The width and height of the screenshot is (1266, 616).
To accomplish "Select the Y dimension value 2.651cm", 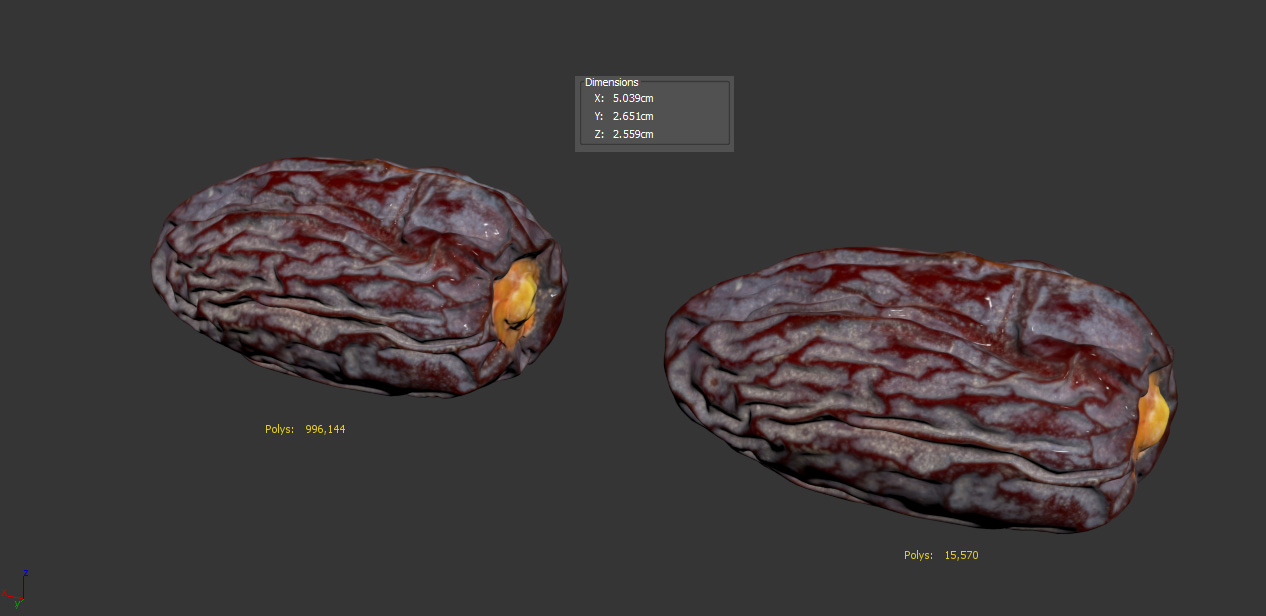I will (633, 116).
